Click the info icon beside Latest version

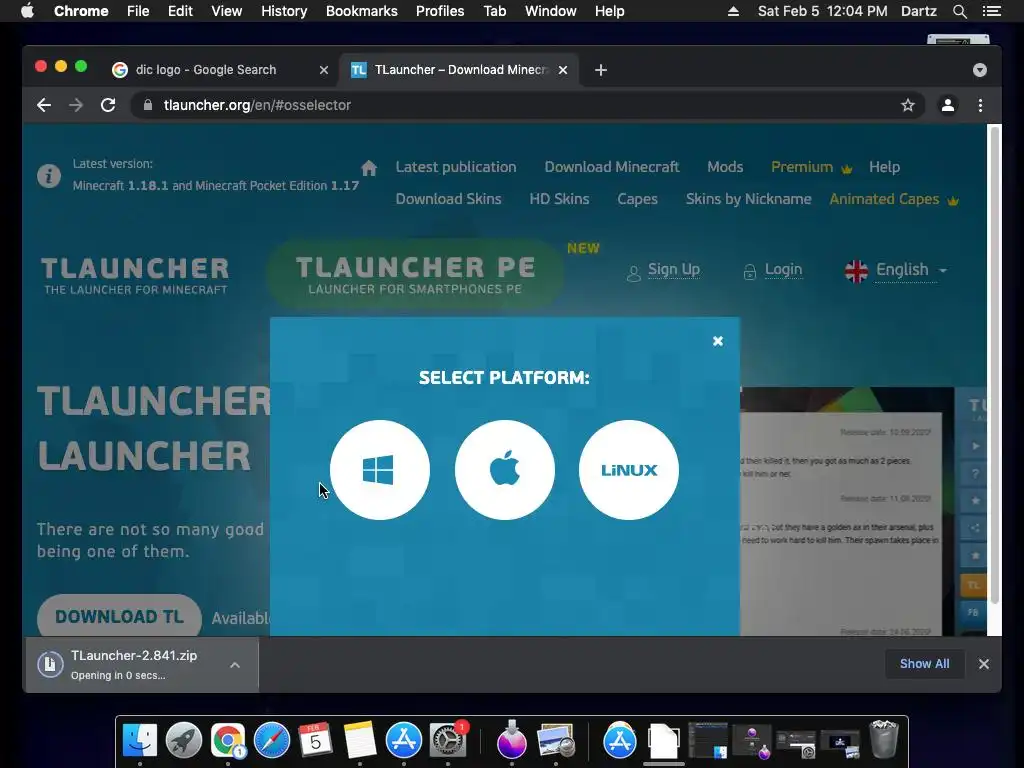49,176
